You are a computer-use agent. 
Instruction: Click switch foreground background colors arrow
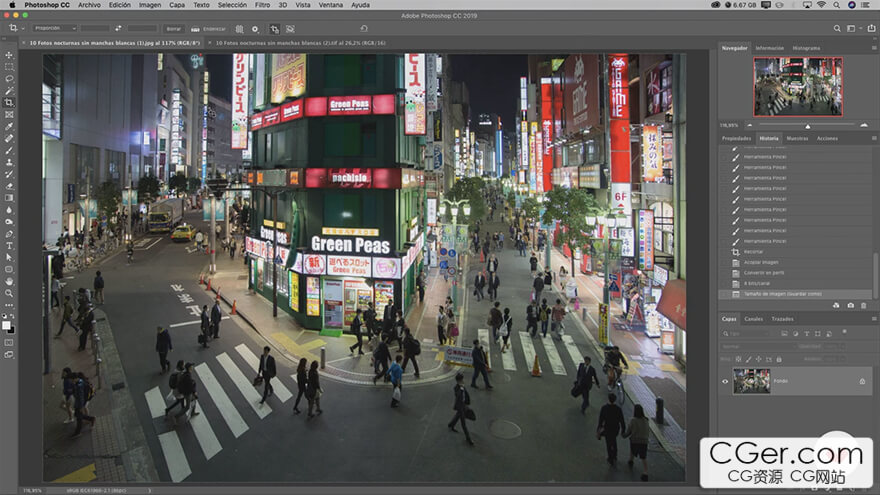click(x=13, y=317)
